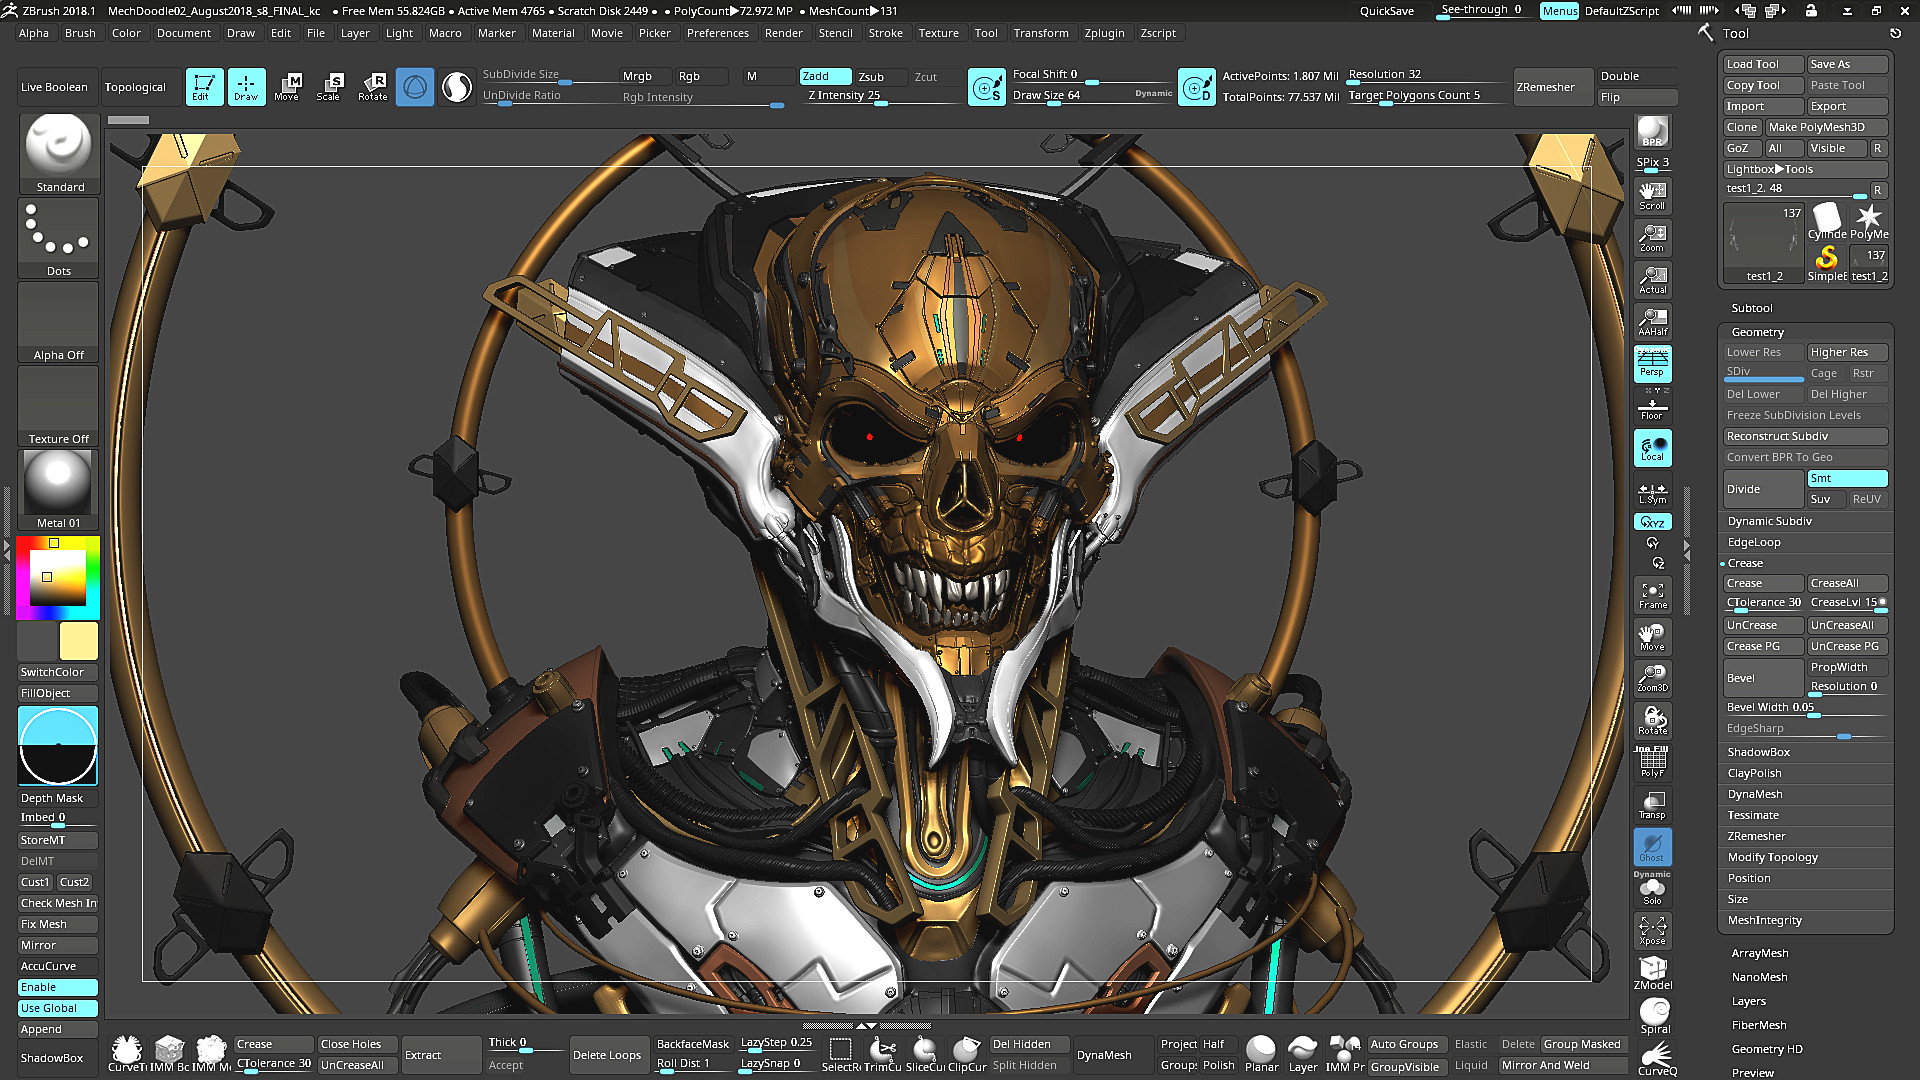Click the Reconstruct Subdiv button
The image size is (1920, 1080).
click(1805, 436)
